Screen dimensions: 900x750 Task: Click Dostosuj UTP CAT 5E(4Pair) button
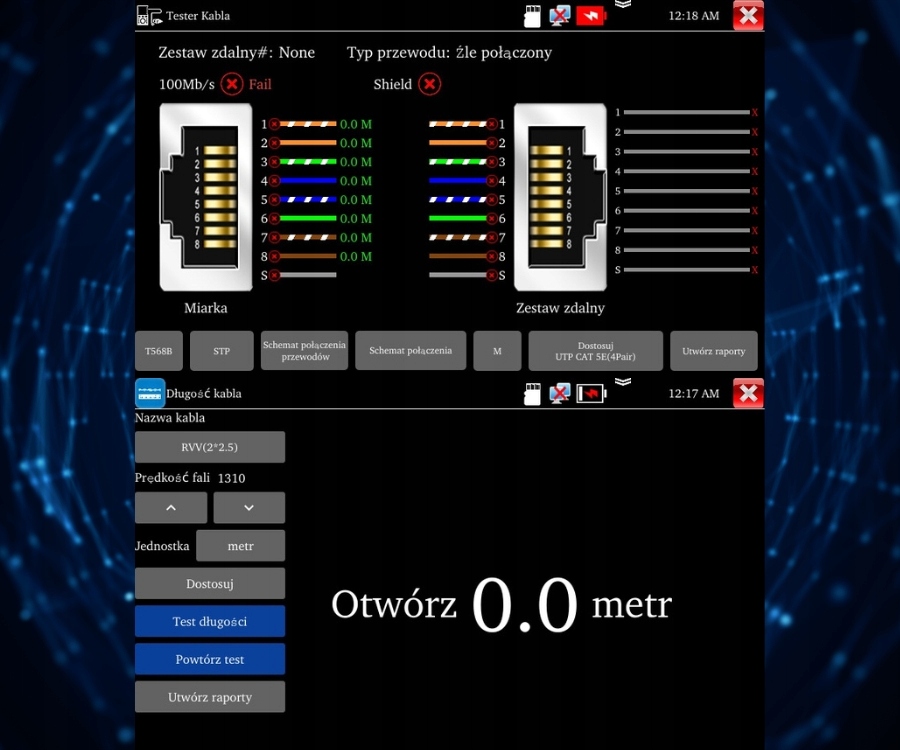click(x=595, y=351)
